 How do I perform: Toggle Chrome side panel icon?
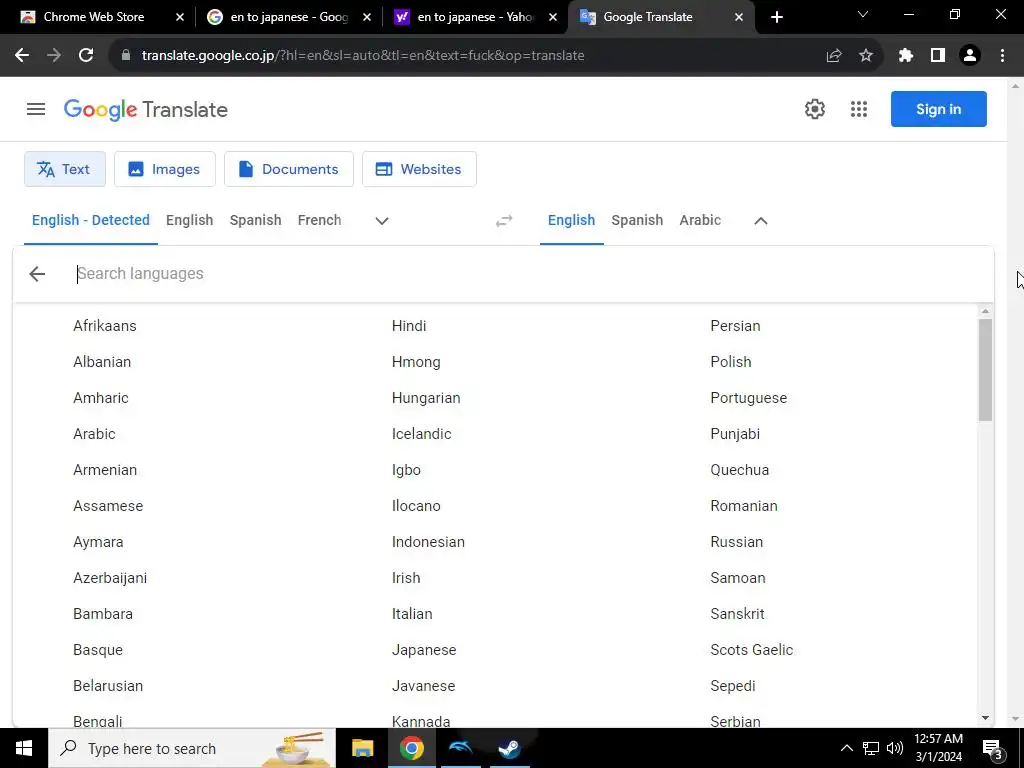pos(938,56)
